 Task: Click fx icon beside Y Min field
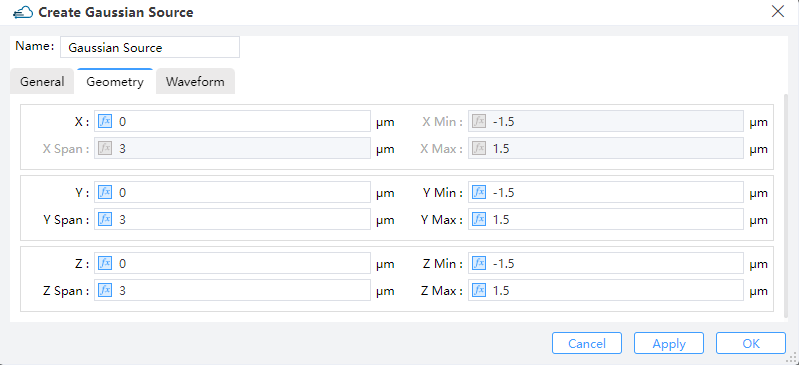pos(479,192)
